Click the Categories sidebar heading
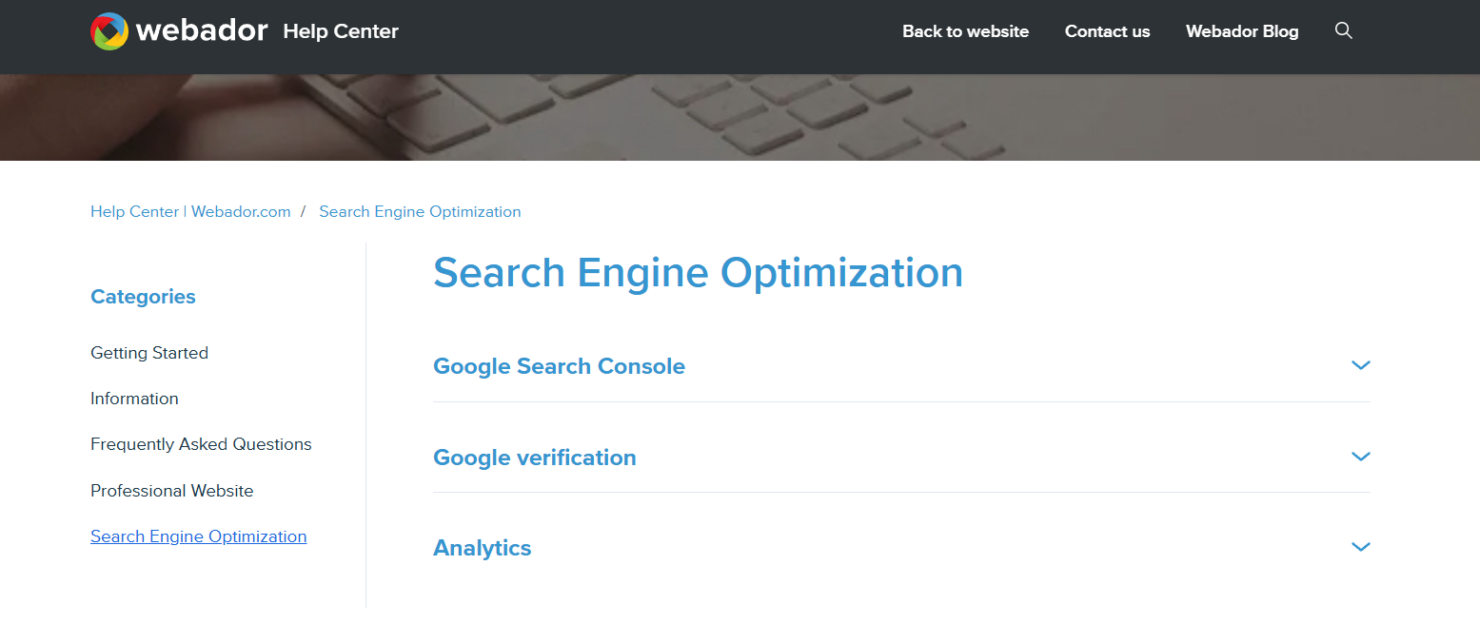 point(143,296)
